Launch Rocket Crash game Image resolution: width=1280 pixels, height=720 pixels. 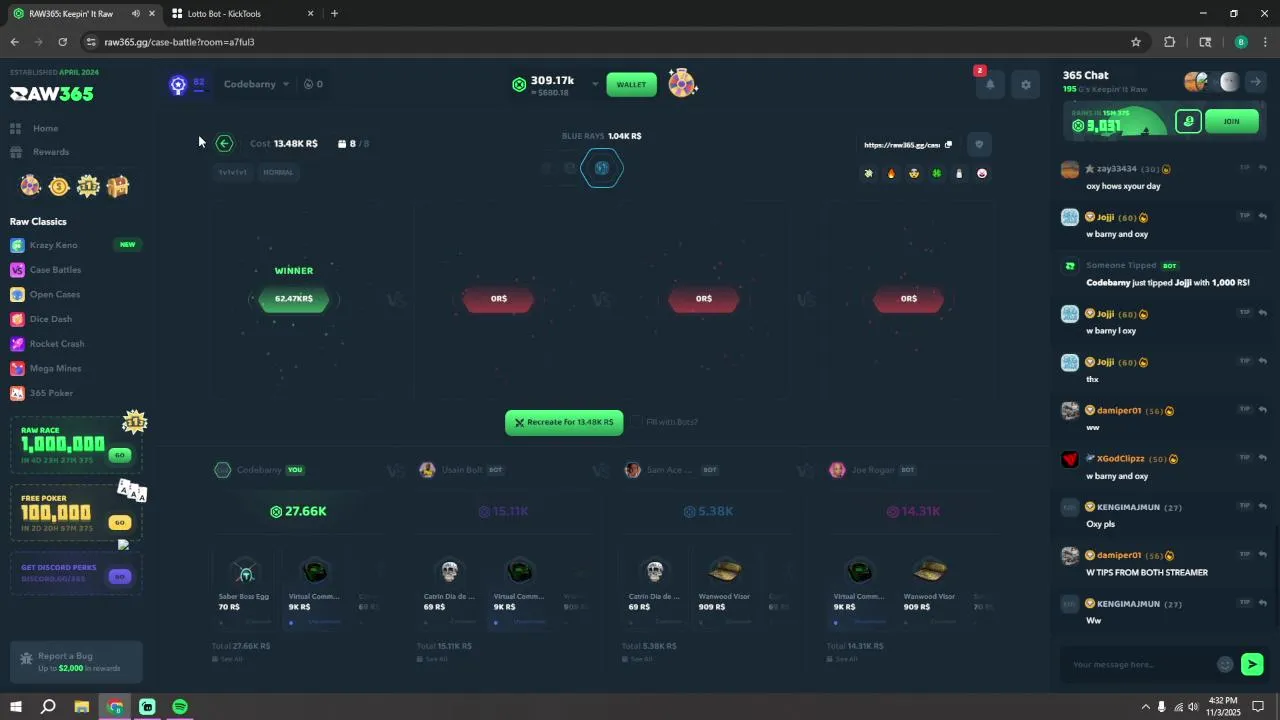point(56,344)
